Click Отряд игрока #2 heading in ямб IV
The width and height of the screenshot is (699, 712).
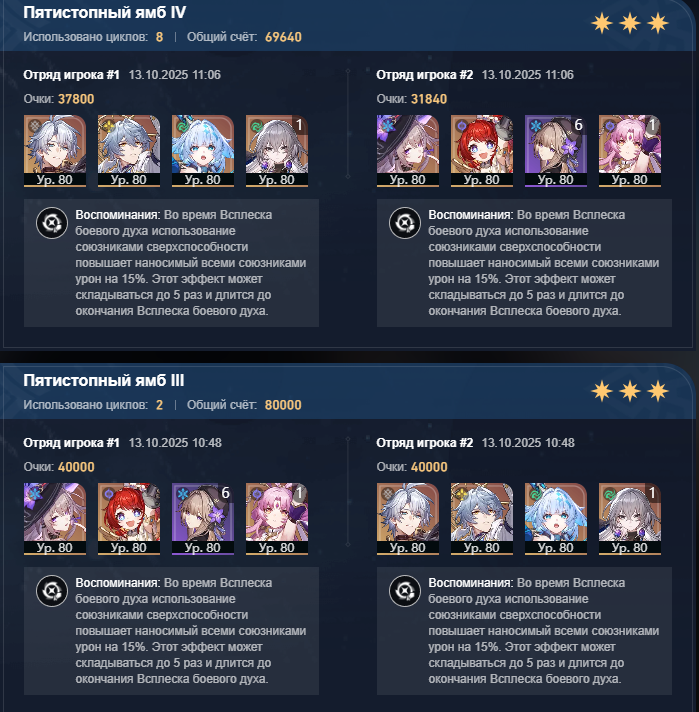tap(425, 75)
